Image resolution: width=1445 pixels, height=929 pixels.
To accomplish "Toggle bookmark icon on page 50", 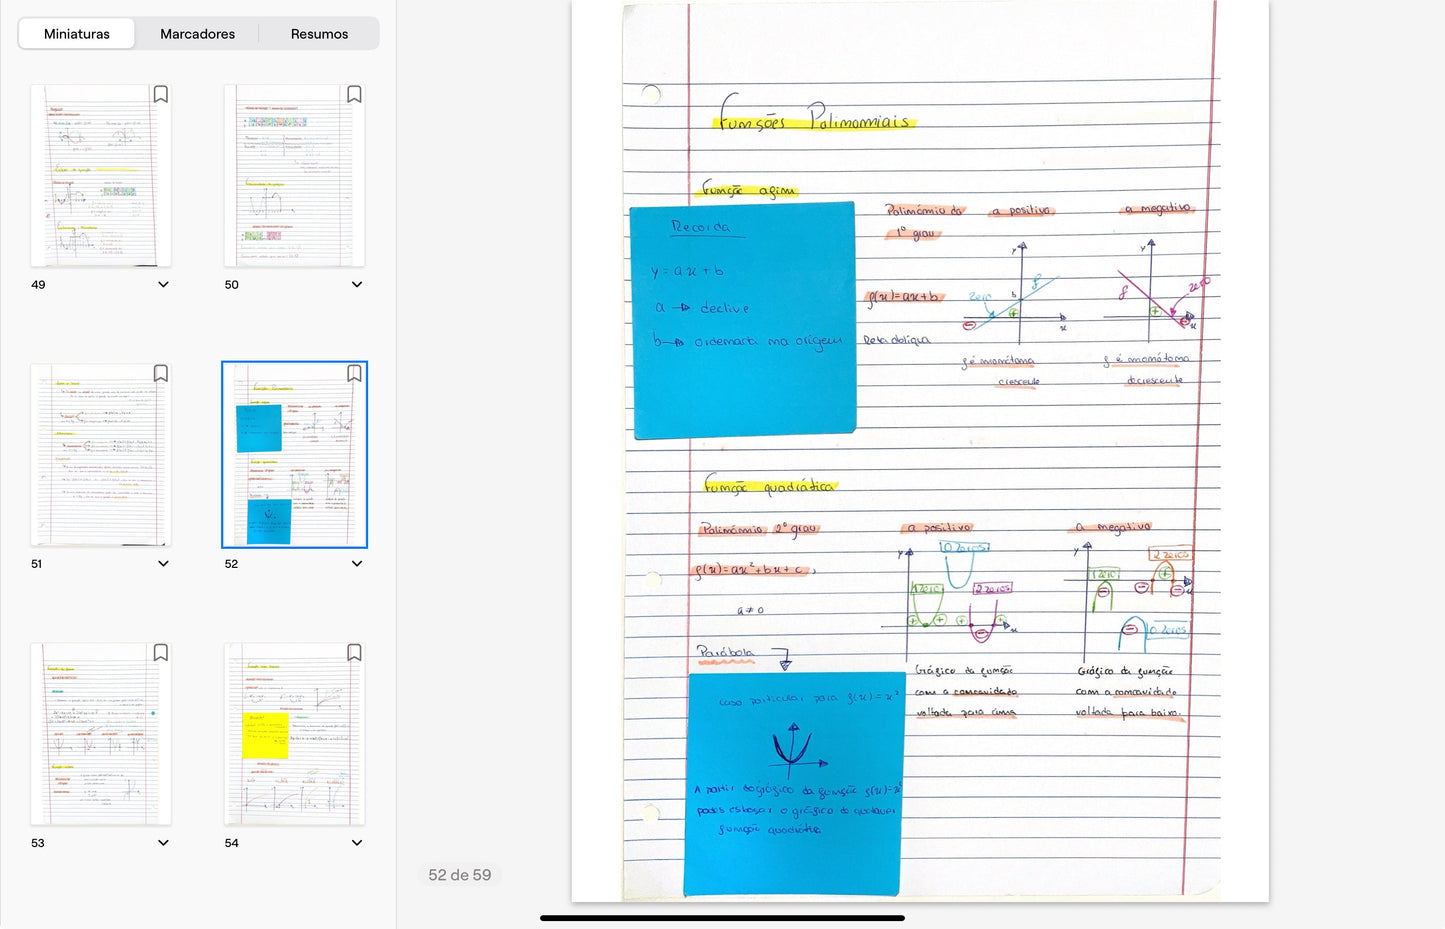I will [x=354, y=94].
